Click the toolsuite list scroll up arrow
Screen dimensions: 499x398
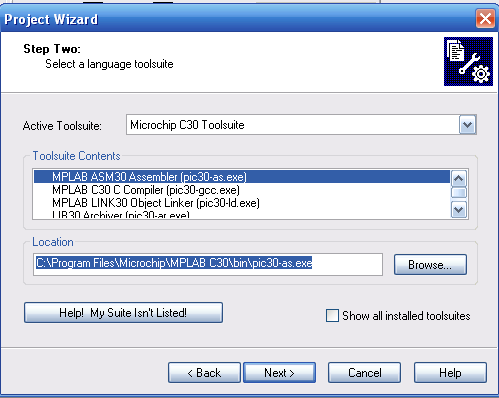[x=459, y=179]
